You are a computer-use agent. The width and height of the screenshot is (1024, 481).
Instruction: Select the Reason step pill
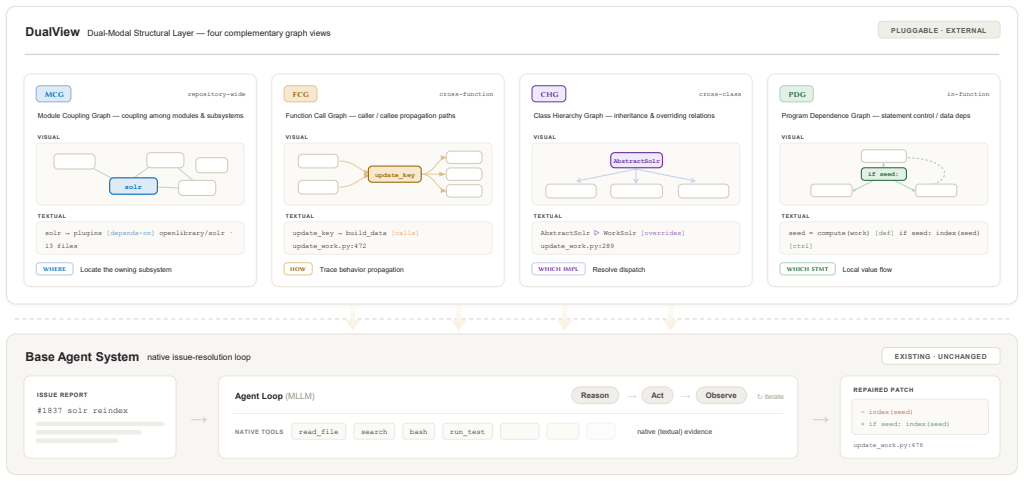pyautogui.click(x=595, y=396)
